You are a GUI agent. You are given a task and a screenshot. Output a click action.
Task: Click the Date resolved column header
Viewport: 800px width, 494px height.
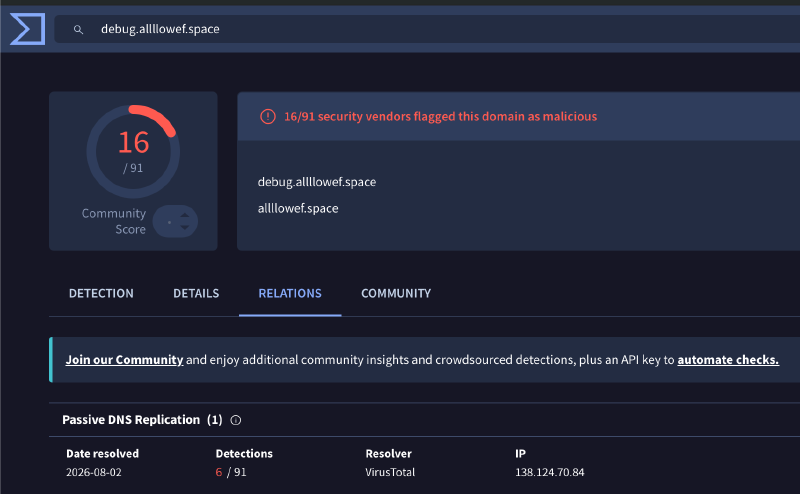103,453
